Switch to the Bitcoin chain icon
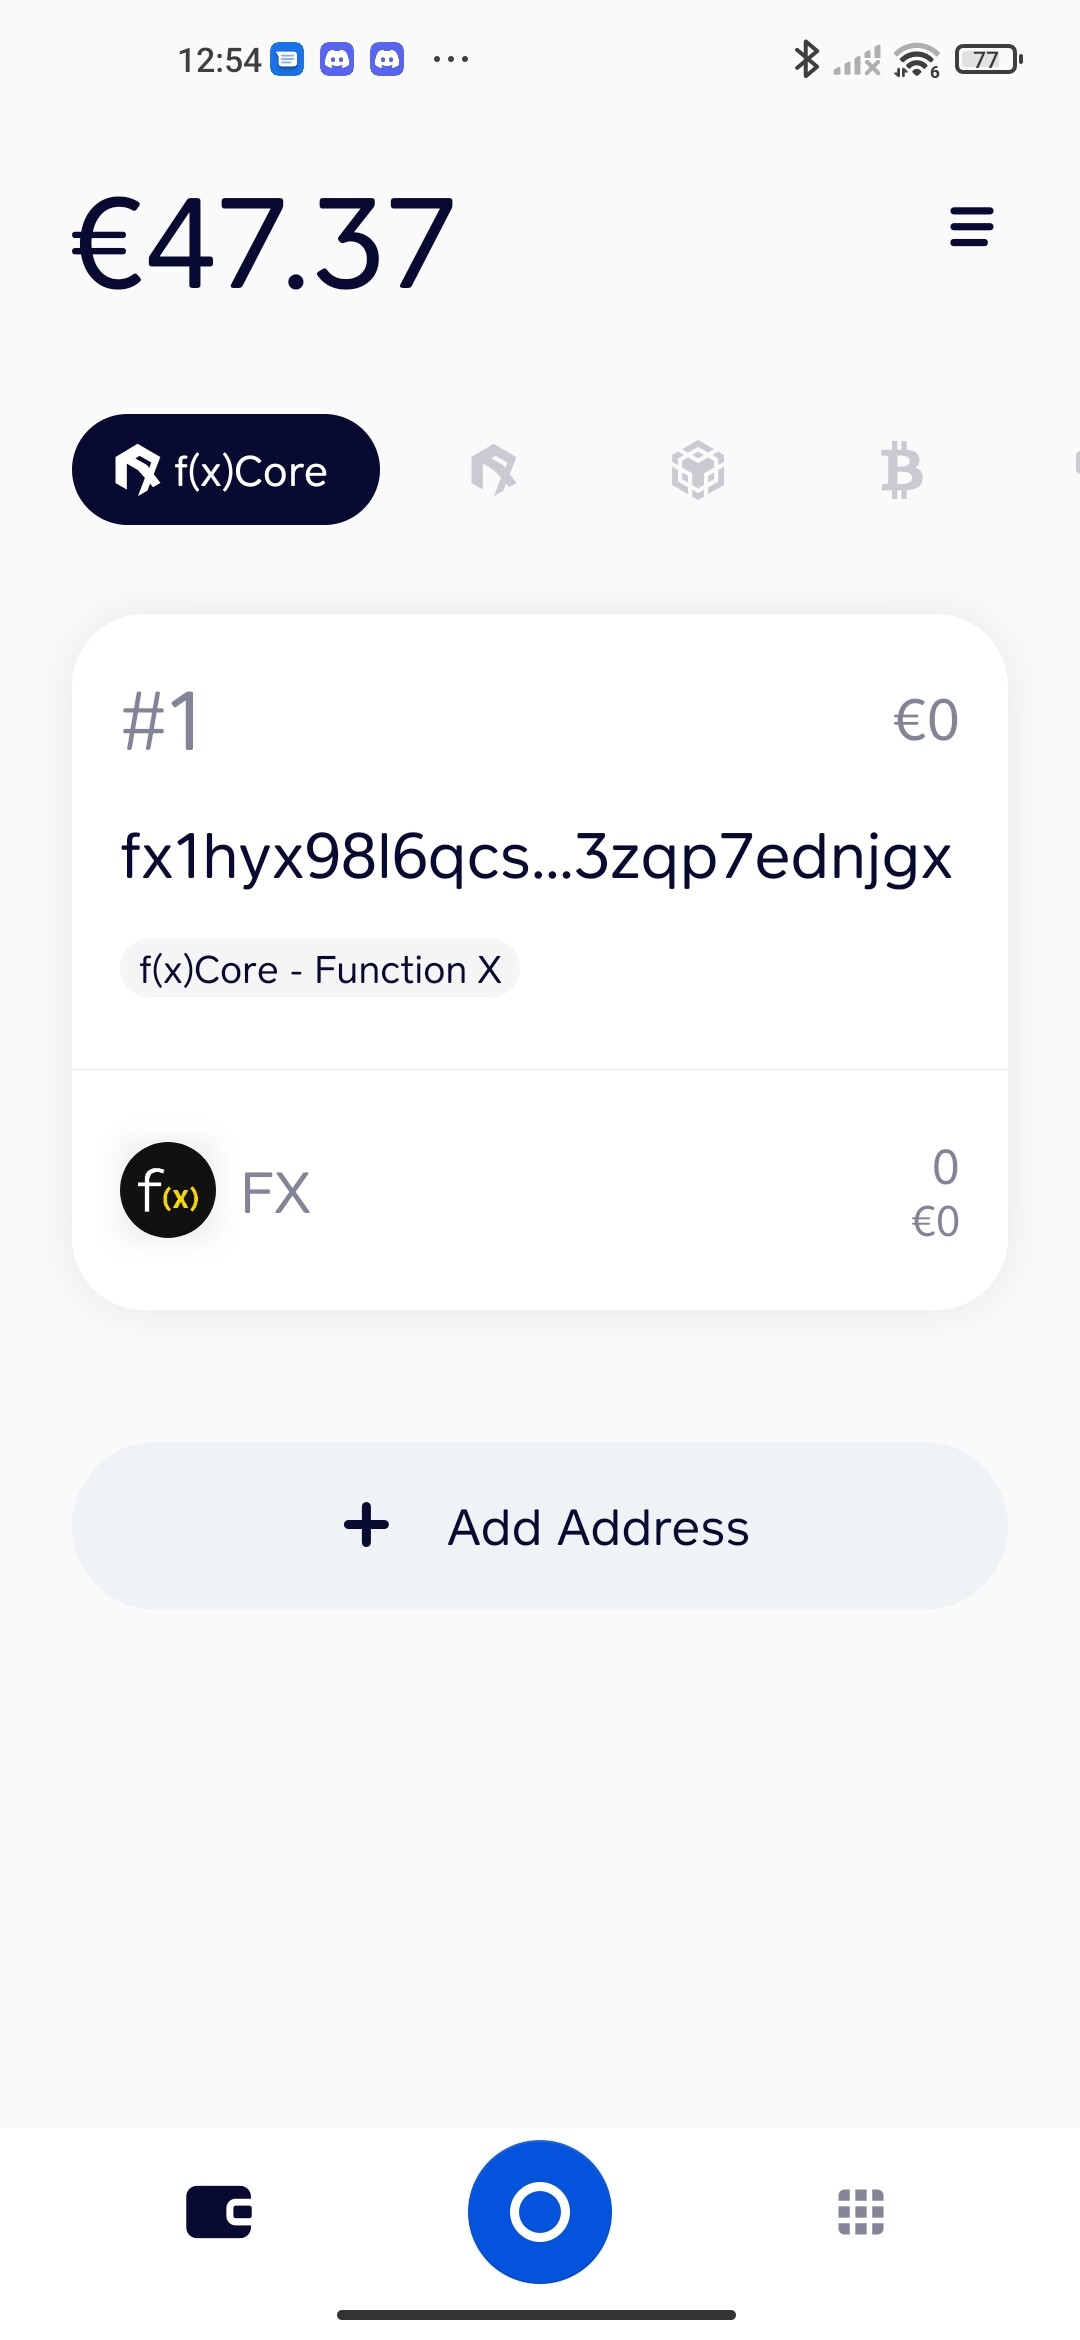This screenshot has width=1080, height=2340. tap(901, 470)
